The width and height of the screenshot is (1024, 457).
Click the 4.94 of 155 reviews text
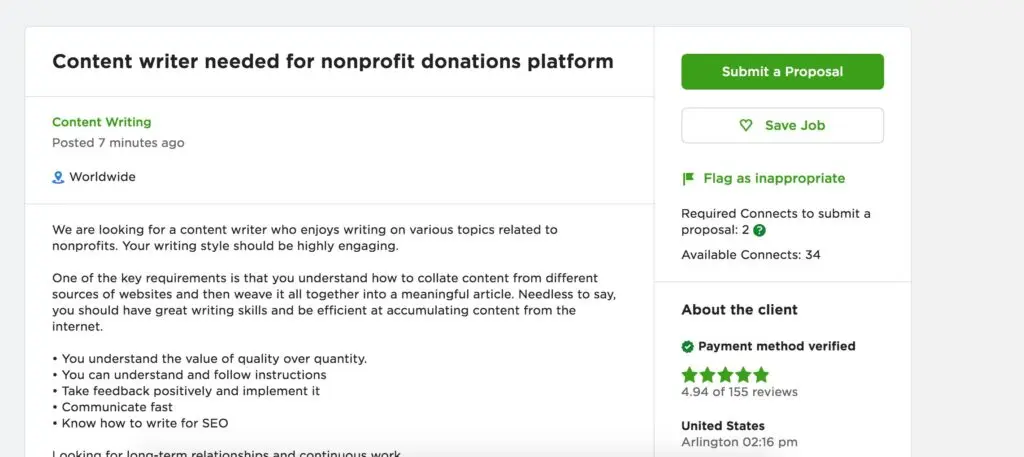739,392
